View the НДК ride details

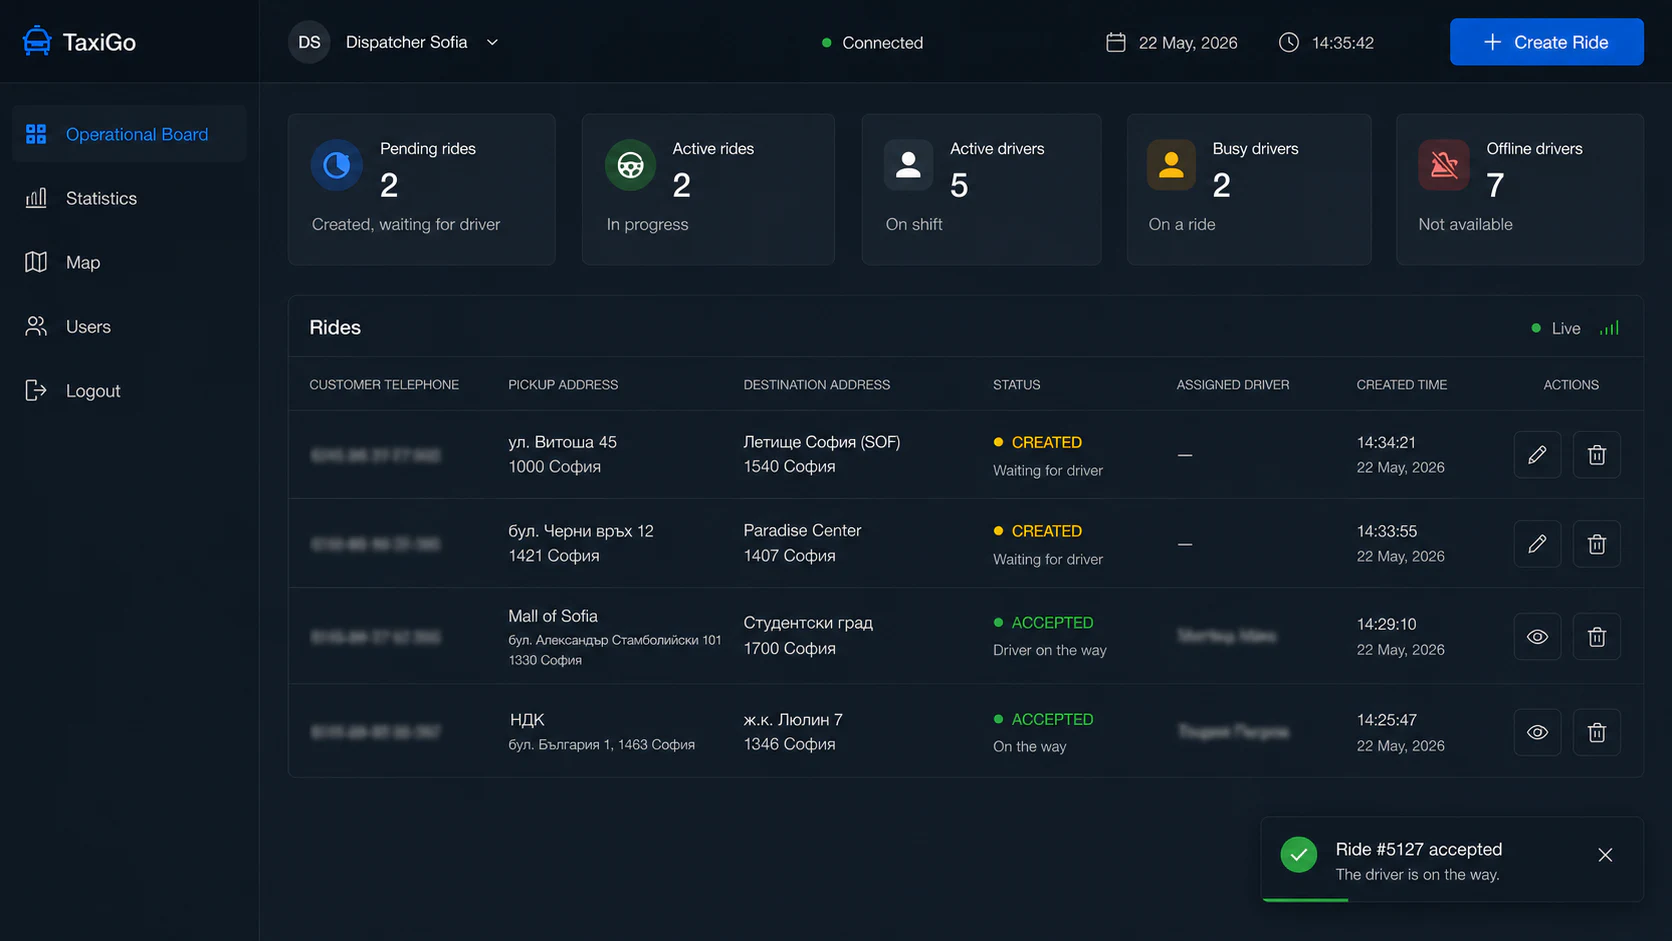click(1537, 733)
